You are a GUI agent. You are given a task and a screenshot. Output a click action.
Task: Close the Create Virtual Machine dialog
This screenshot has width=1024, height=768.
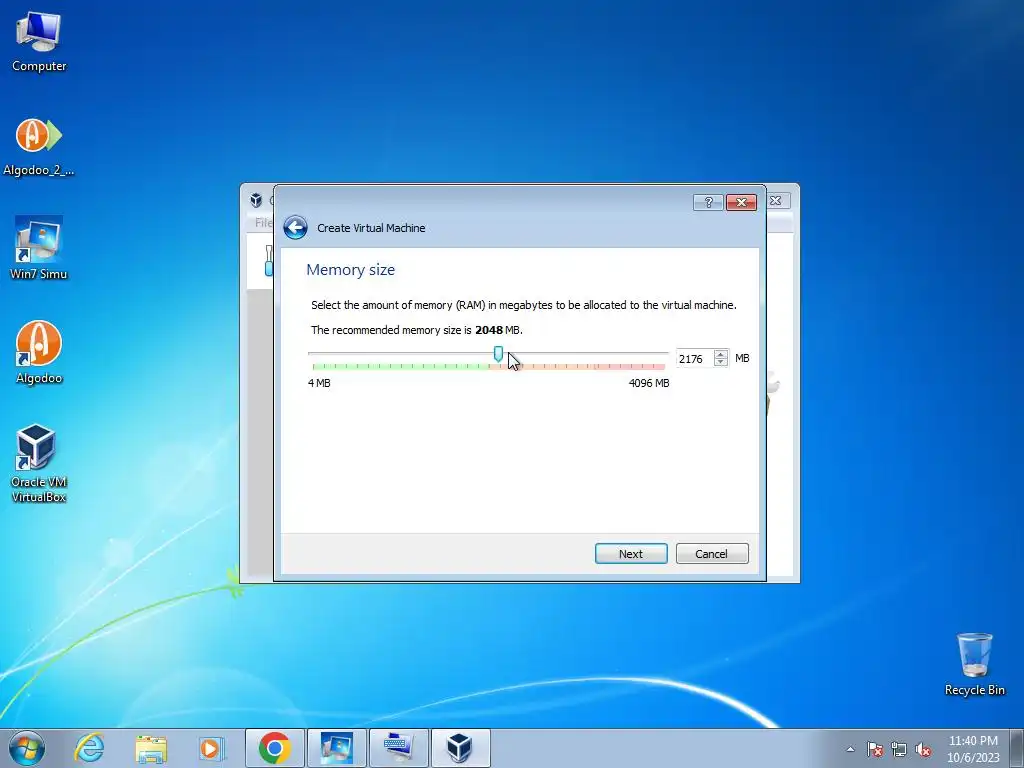tap(741, 202)
